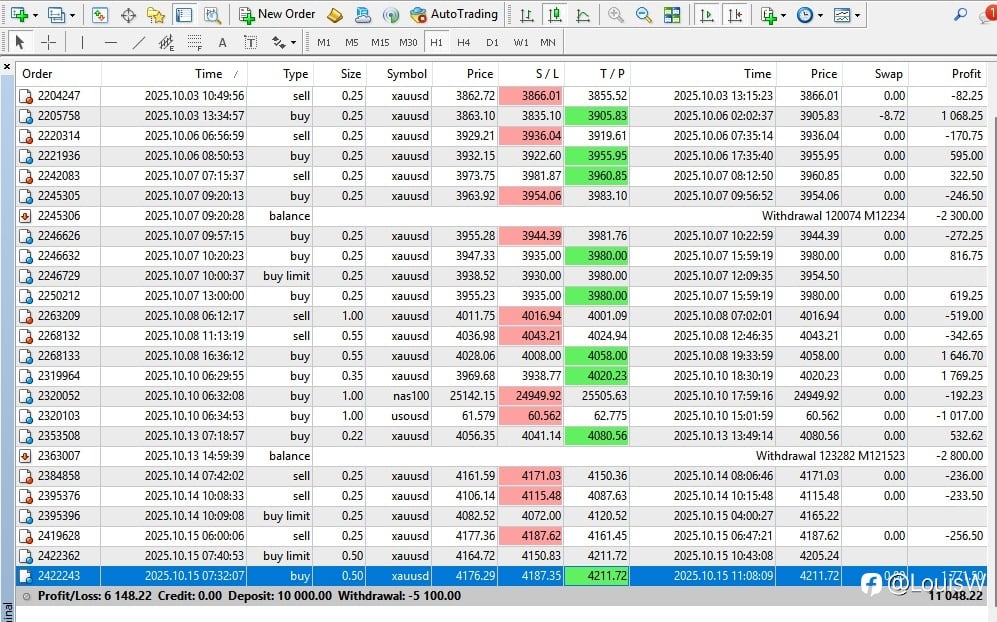This screenshot has width=997, height=622.
Task: Open the search magnifier icon
Action: [960, 14]
